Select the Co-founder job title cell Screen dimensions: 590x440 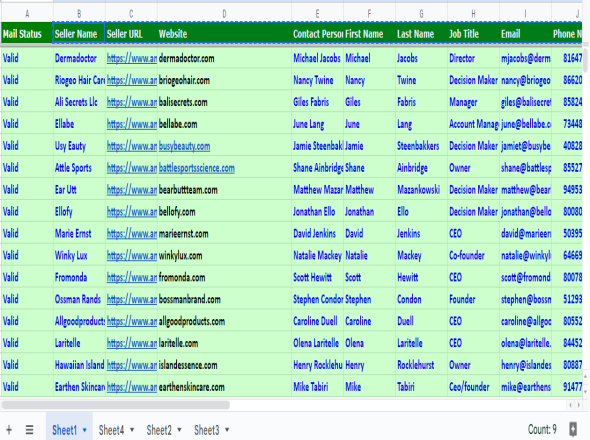coord(473,255)
